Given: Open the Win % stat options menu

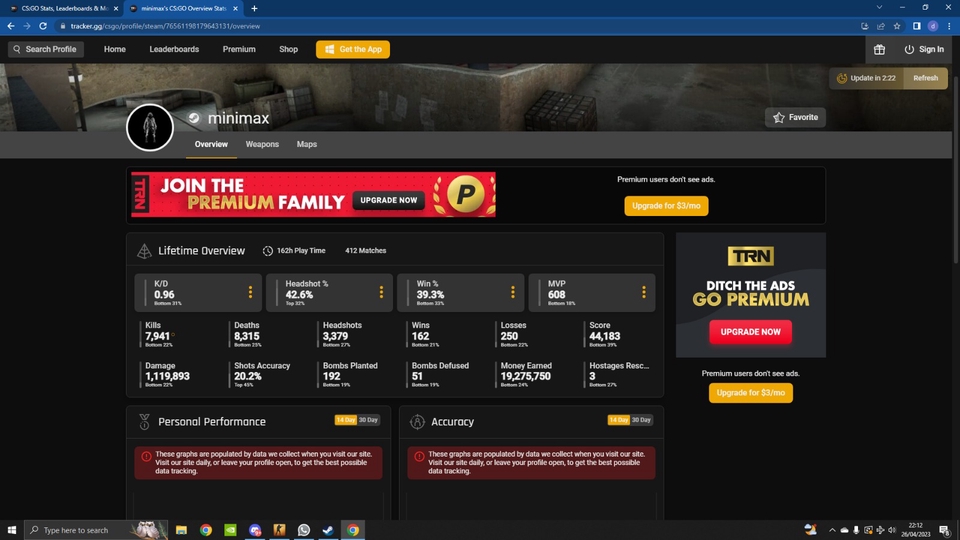Looking at the screenshot, I should point(513,292).
